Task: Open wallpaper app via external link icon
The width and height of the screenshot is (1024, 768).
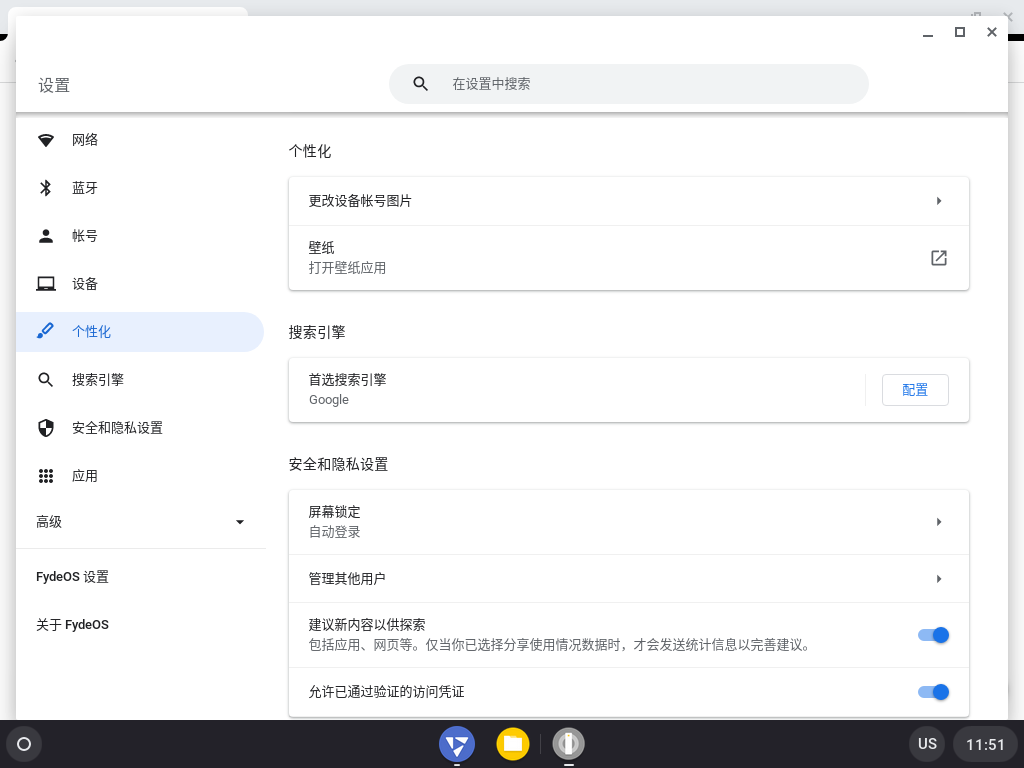Action: pyautogui.click(x=938, y=258)
